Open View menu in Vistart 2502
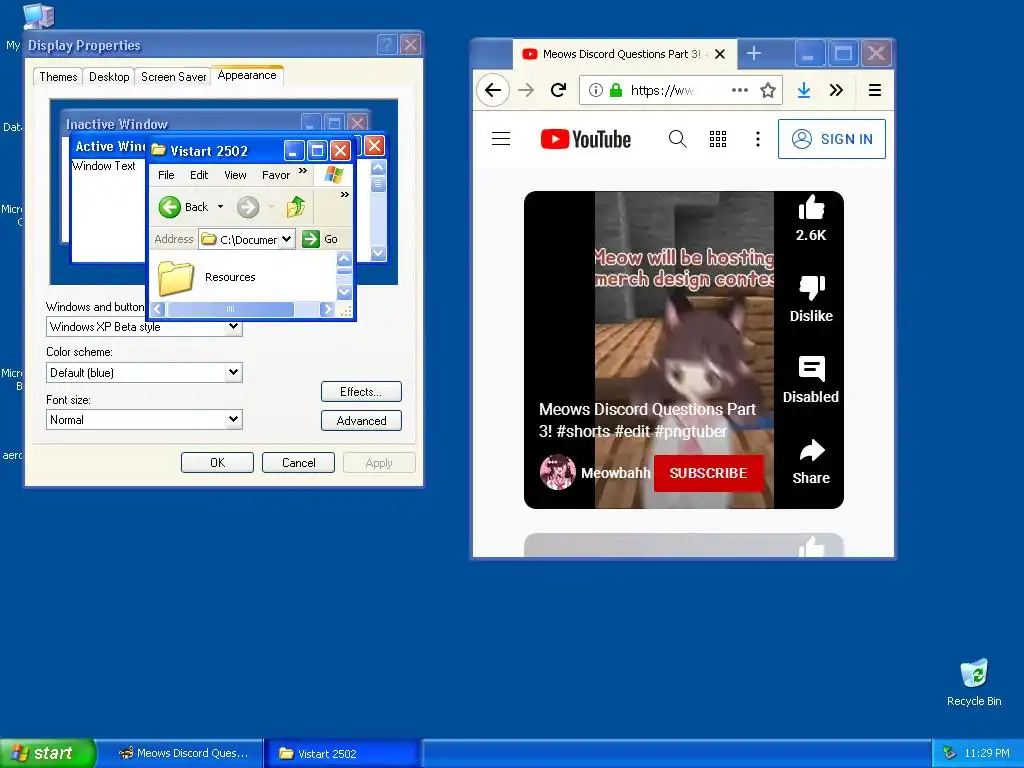 coord(235,175)
